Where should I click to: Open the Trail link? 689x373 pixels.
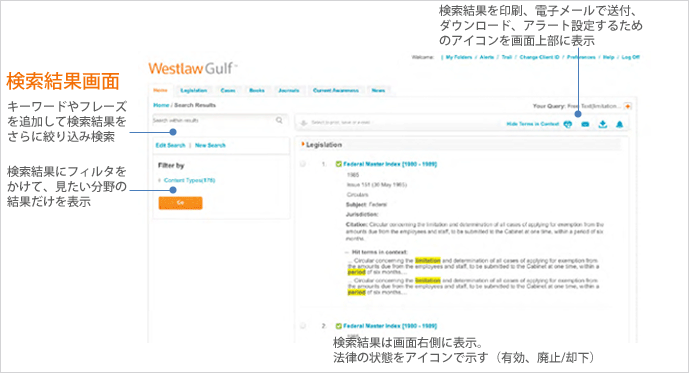tap(507, 57)
